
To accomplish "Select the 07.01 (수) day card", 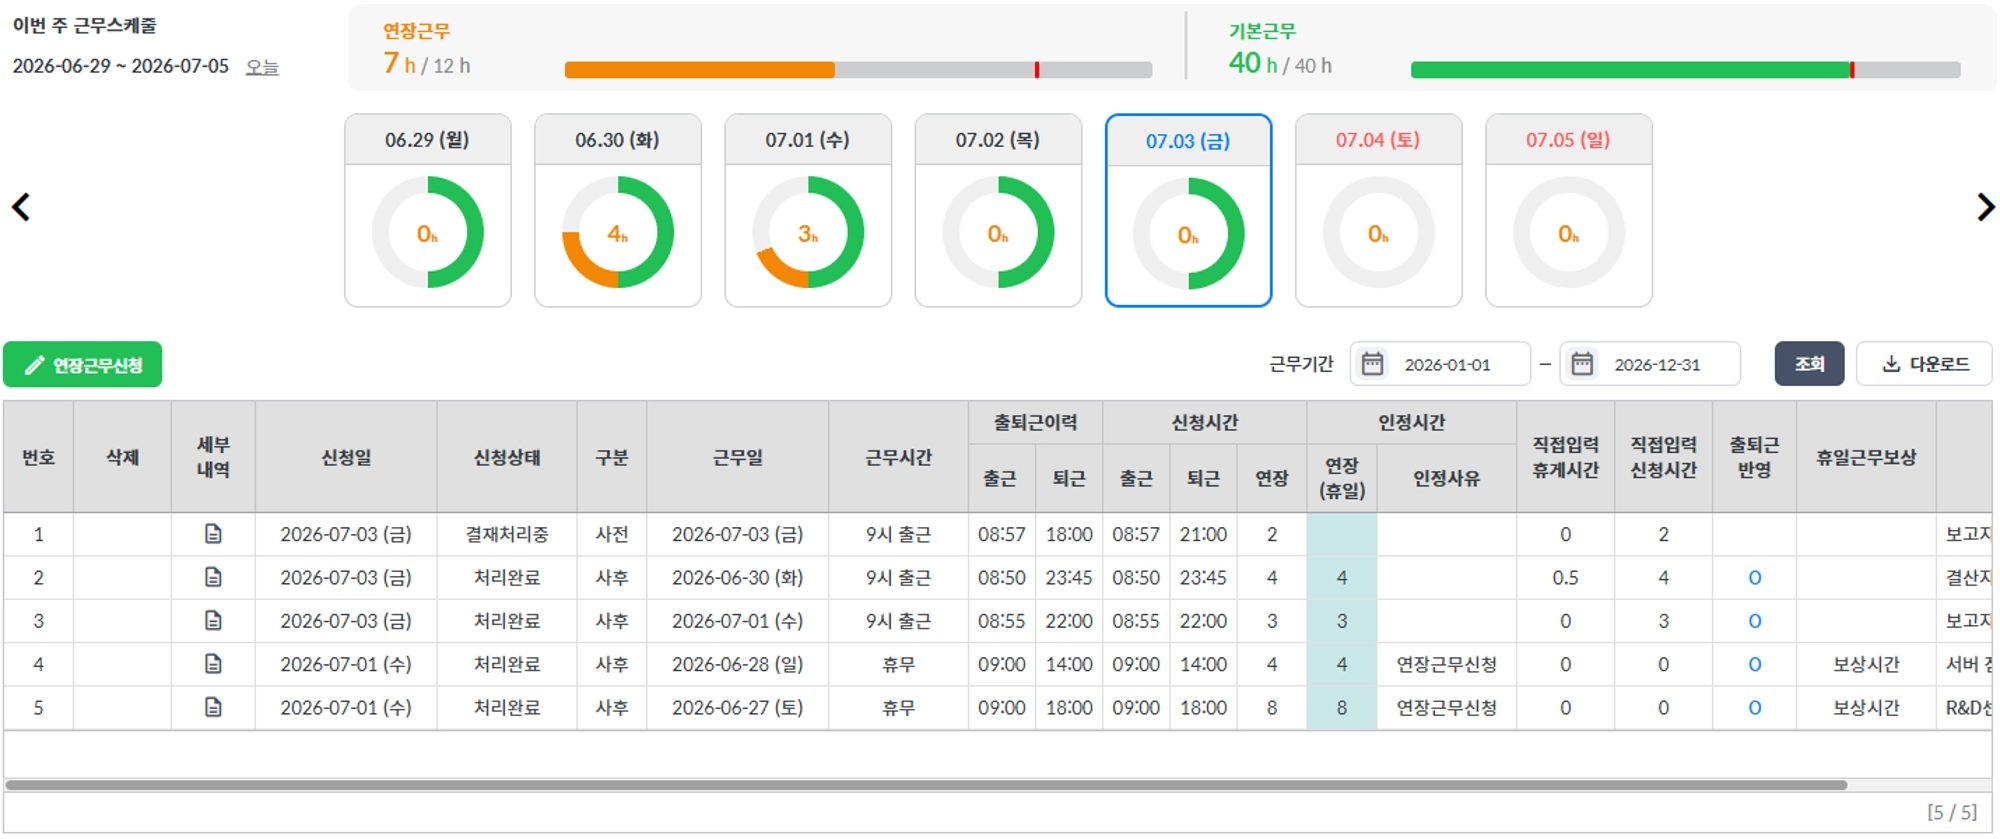I will [808, 210].
